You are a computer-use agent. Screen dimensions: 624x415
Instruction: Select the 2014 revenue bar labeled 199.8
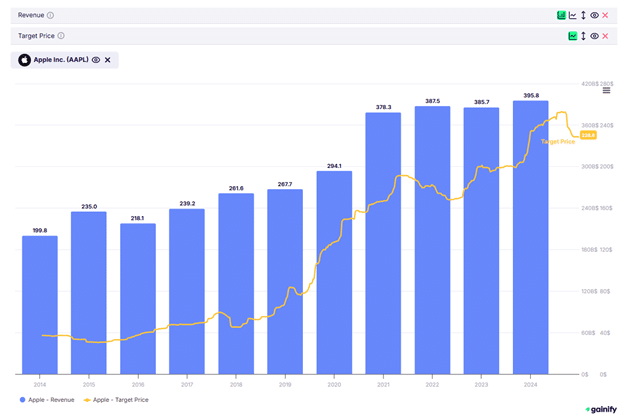coord(40,305)
